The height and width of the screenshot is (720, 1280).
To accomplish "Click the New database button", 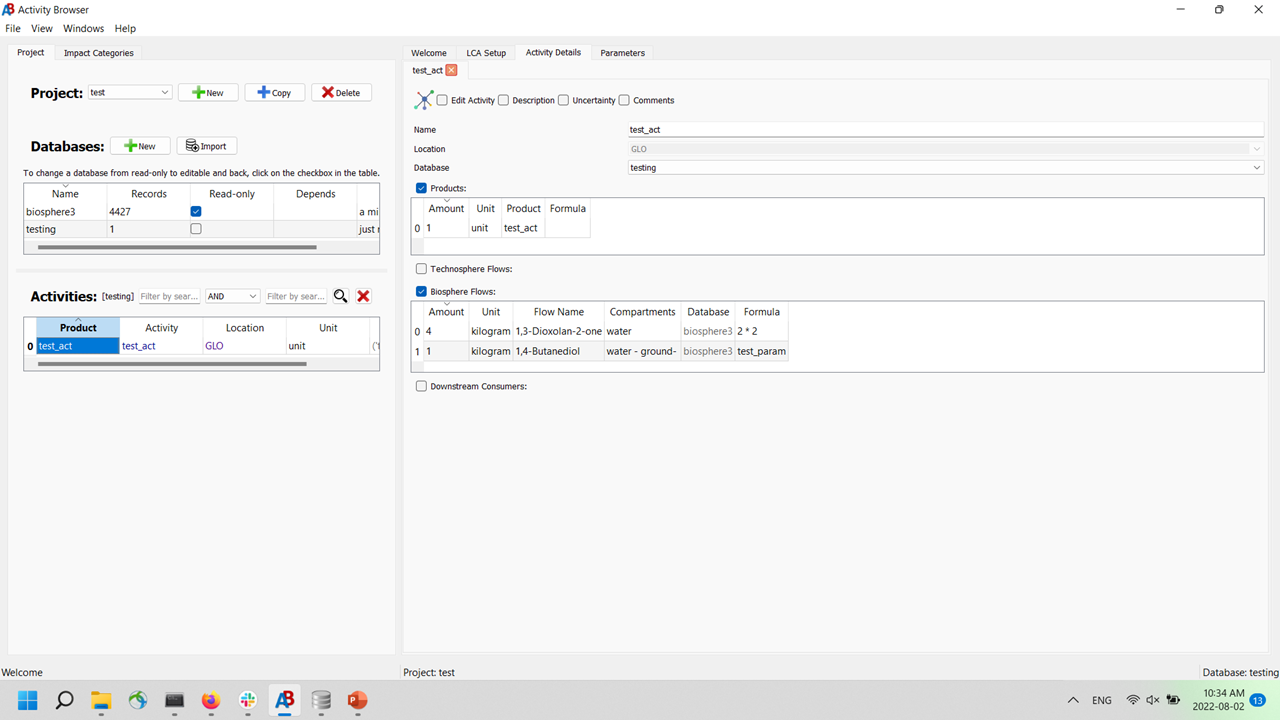I will tap(140, 146).
